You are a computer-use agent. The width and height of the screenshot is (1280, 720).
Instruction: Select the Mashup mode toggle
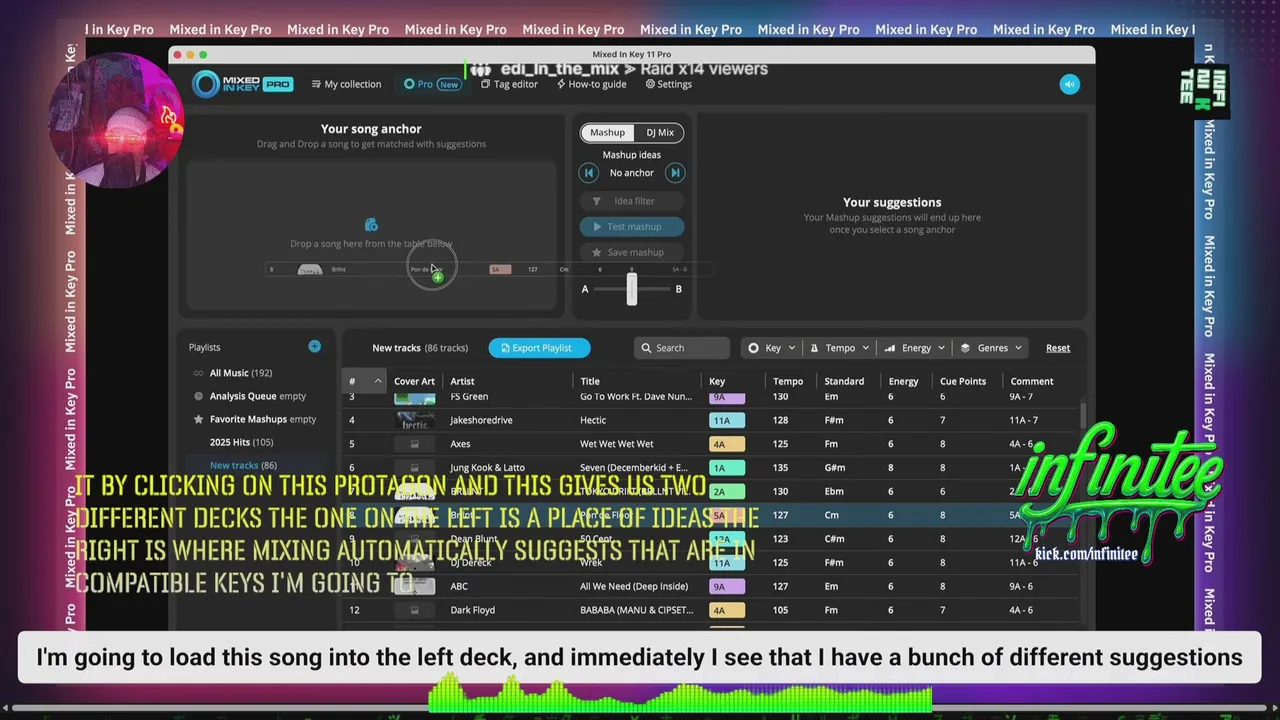pyautogui.click(x=607, y=132)
